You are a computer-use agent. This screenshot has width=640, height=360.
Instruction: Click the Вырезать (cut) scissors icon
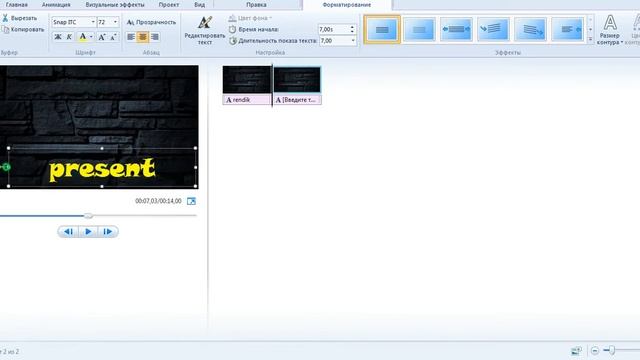tap(5, 18)
